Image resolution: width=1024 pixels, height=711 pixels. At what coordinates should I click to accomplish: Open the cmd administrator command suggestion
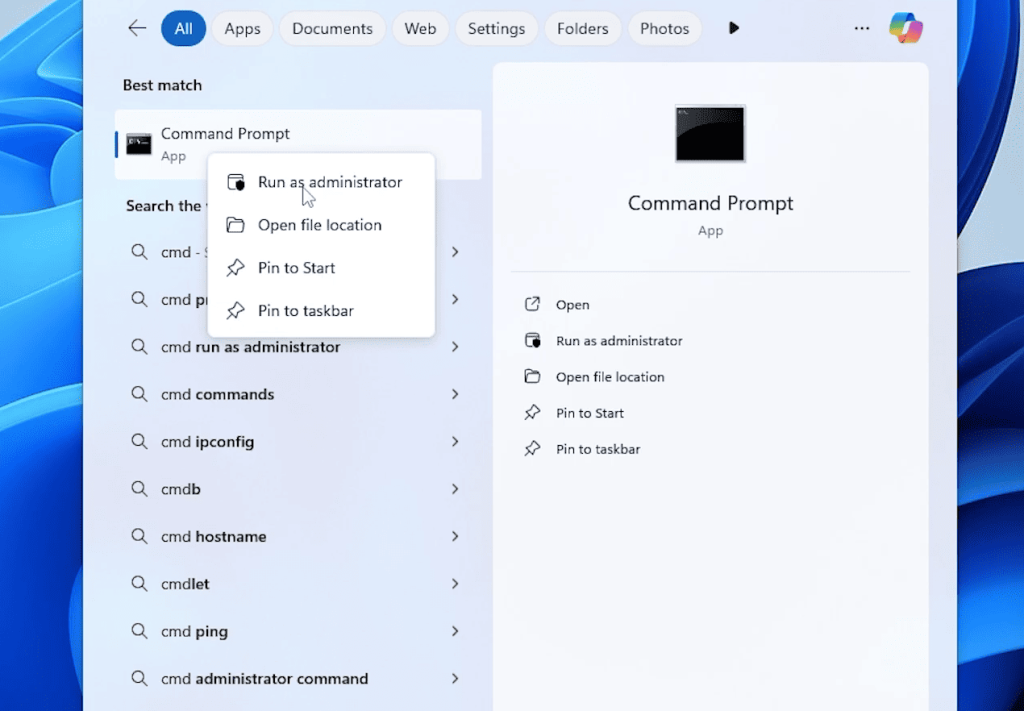coord(264,679)
